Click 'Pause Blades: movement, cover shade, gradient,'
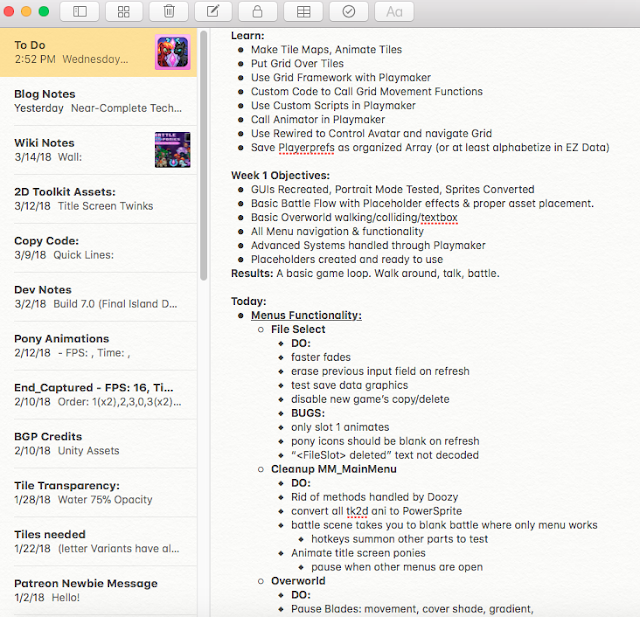 coord(412,609)
